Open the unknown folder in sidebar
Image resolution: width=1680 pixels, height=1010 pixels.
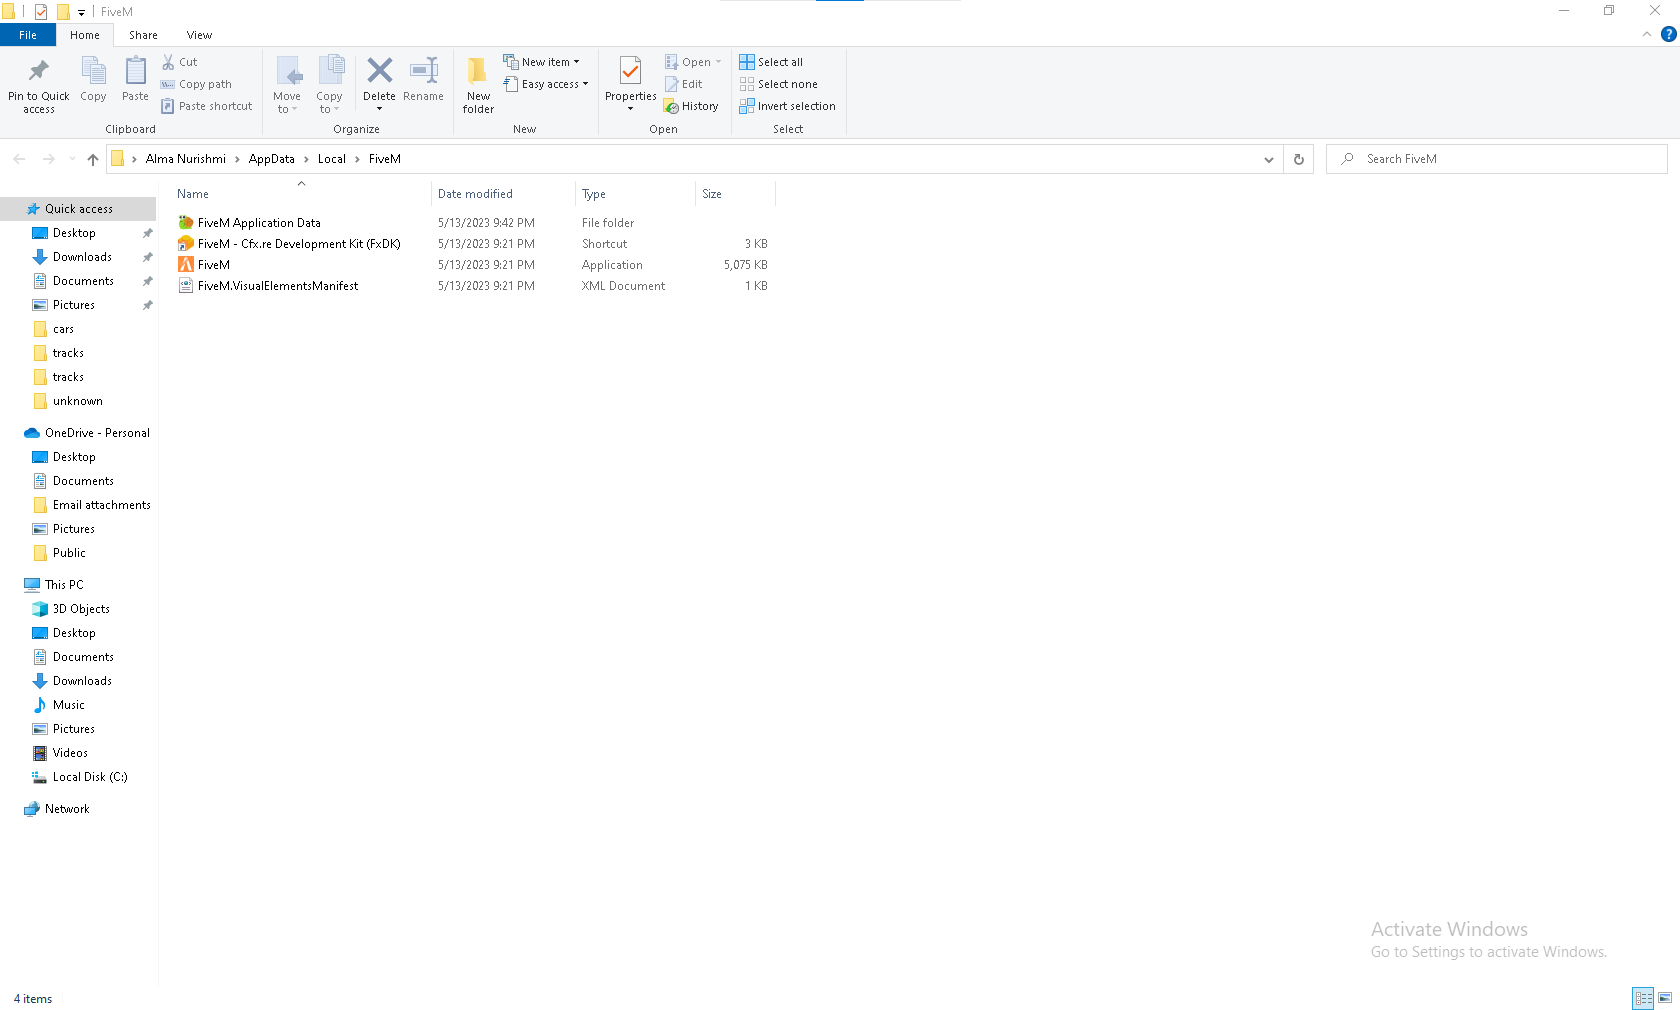coord(77,401)
